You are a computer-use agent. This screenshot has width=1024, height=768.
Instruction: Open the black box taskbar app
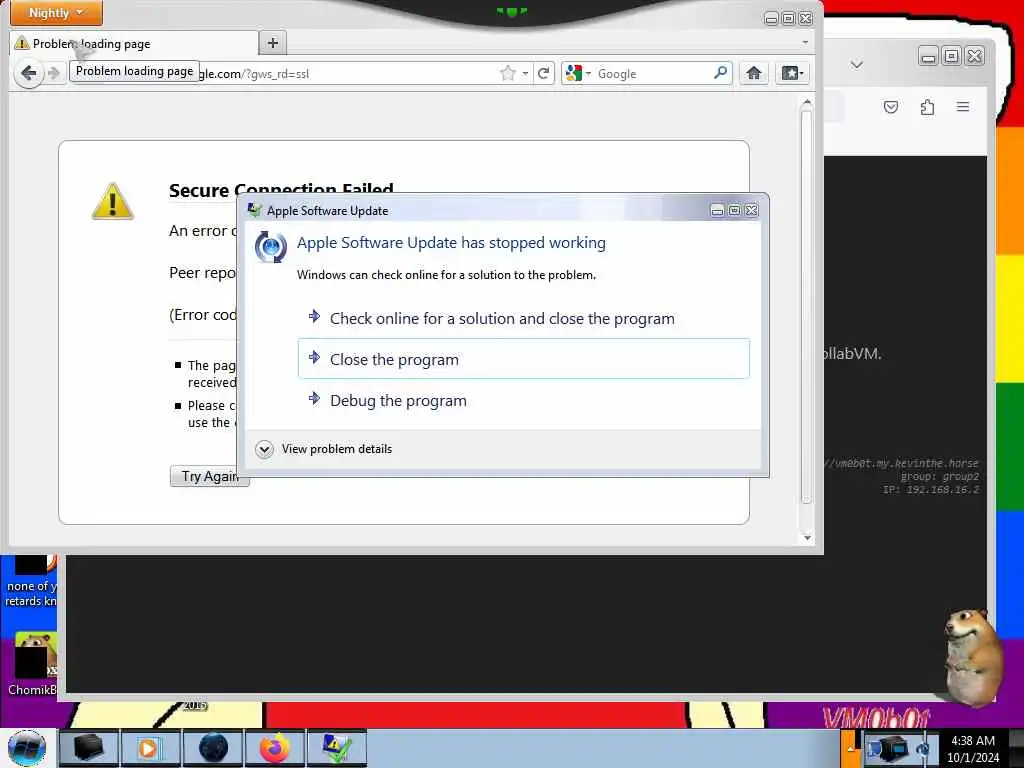89,748
